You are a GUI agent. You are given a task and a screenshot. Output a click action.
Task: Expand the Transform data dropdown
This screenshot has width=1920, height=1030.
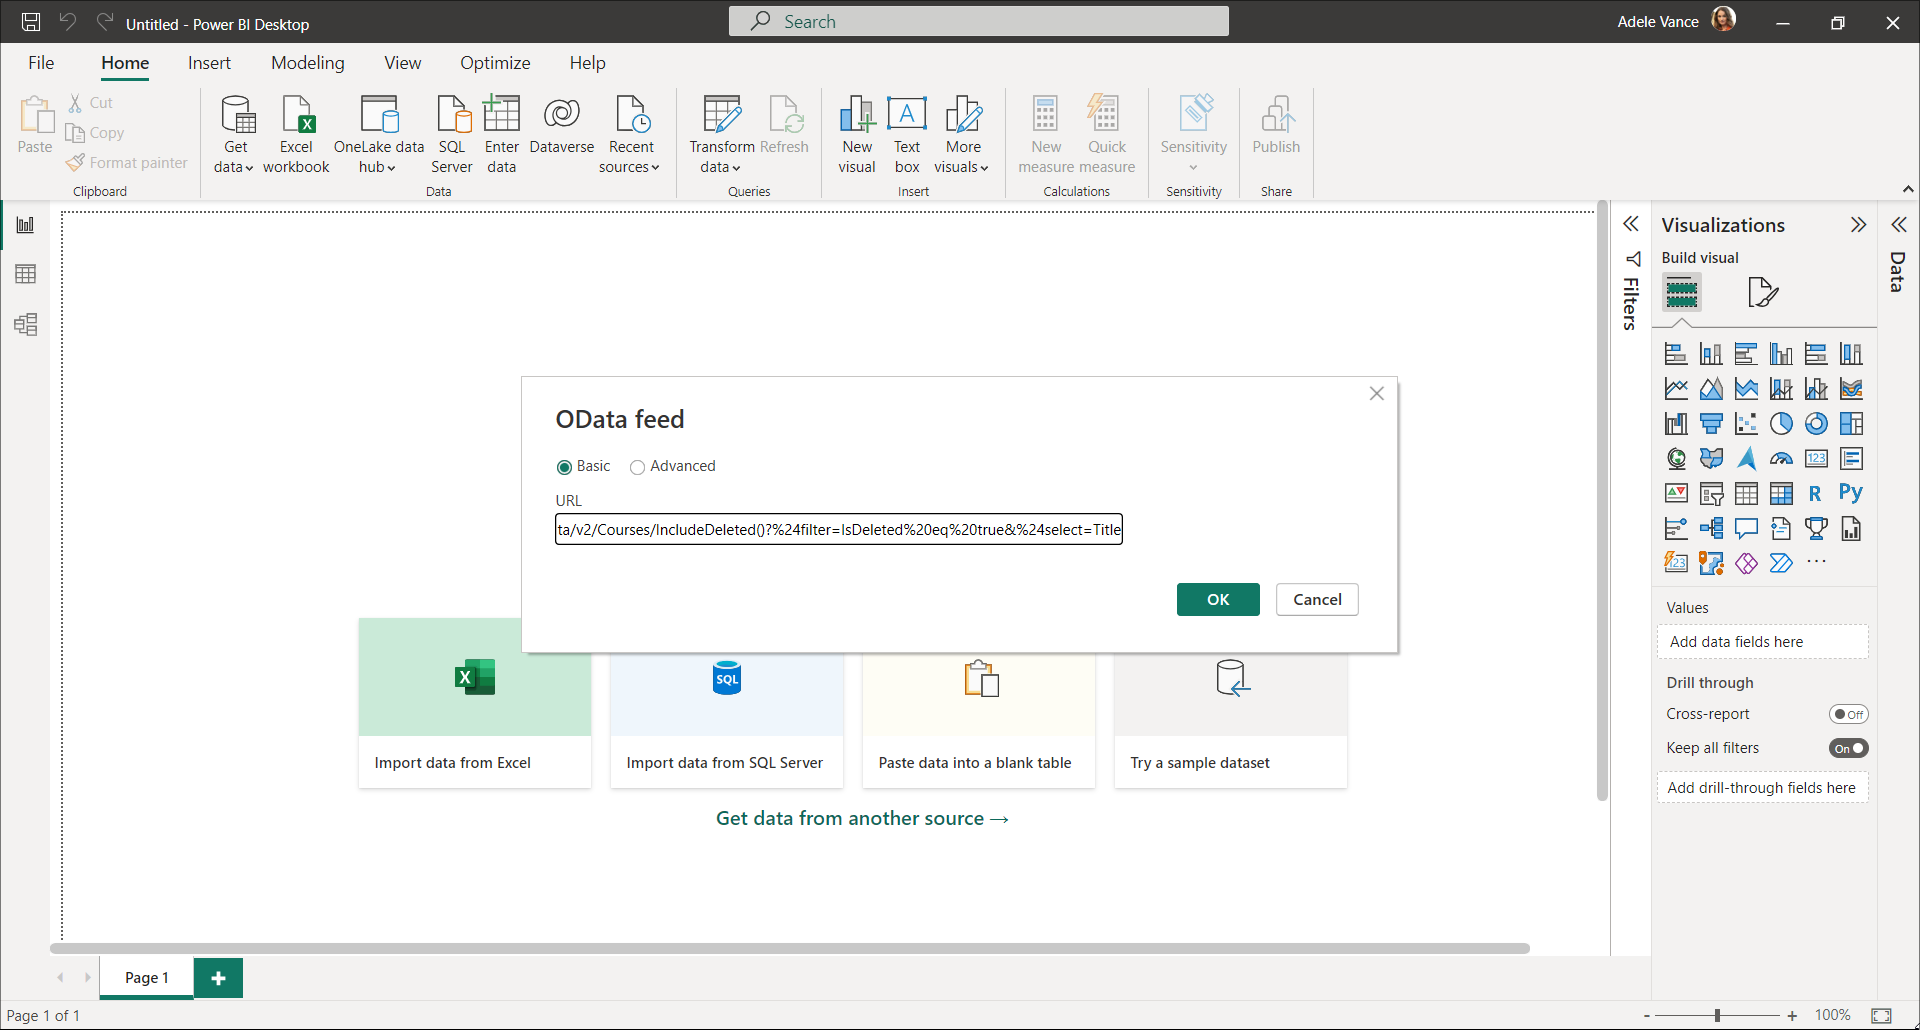721,167
